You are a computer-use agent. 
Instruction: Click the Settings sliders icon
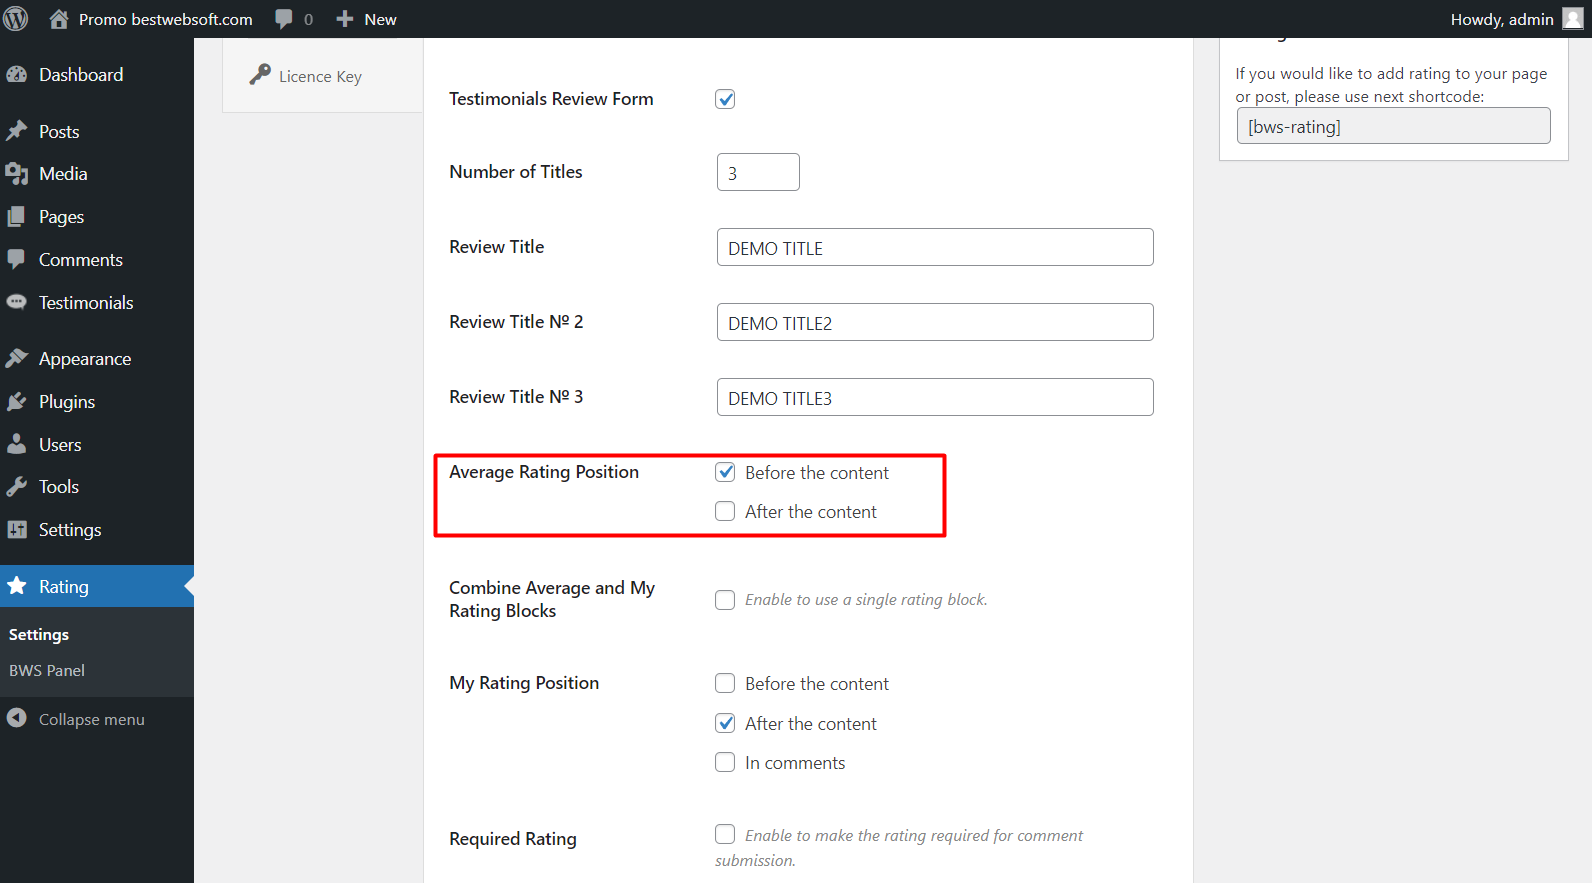(17, 530)
